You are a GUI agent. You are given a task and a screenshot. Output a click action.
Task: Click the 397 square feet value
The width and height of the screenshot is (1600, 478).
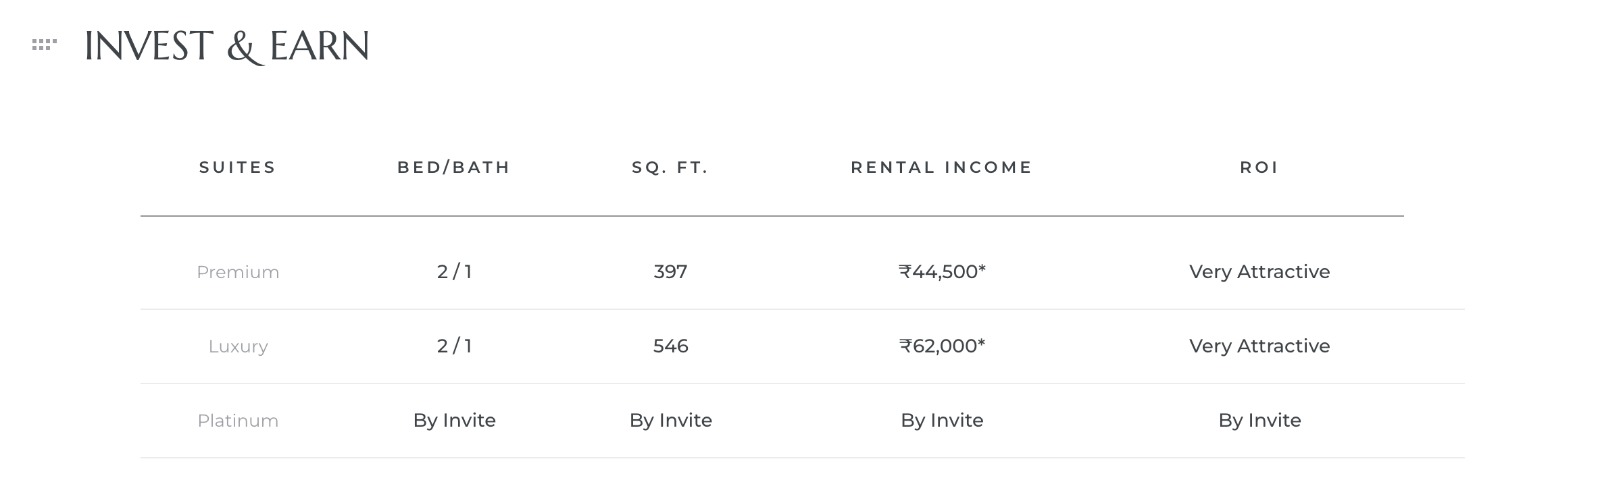click(x=670, y=272)
